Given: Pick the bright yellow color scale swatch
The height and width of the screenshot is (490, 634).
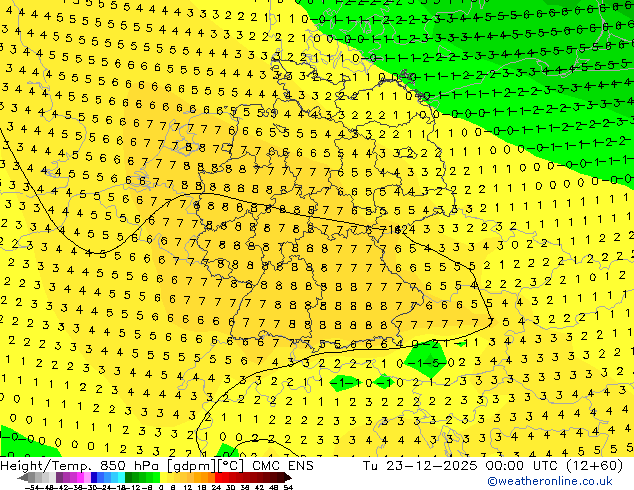Looking at the screenshot, I should [x=163, y=478].
